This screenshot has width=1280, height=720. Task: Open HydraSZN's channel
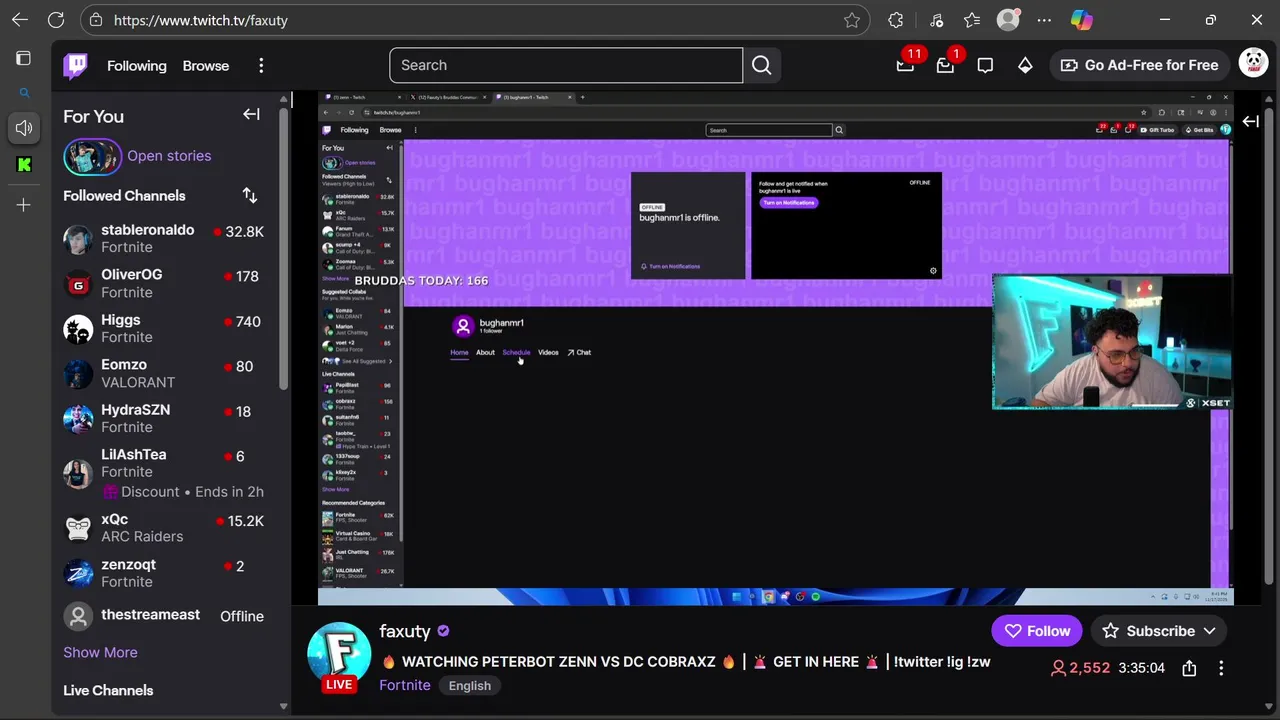point(164,418)
